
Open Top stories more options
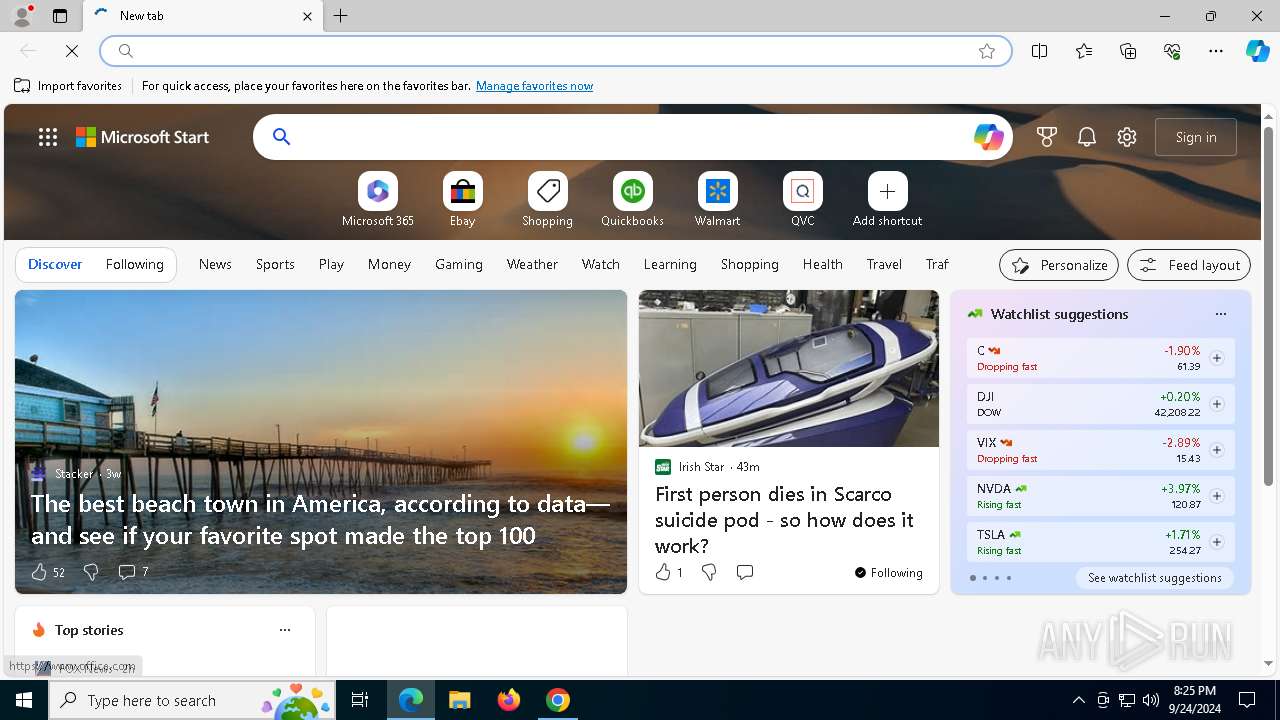(285, 630)
